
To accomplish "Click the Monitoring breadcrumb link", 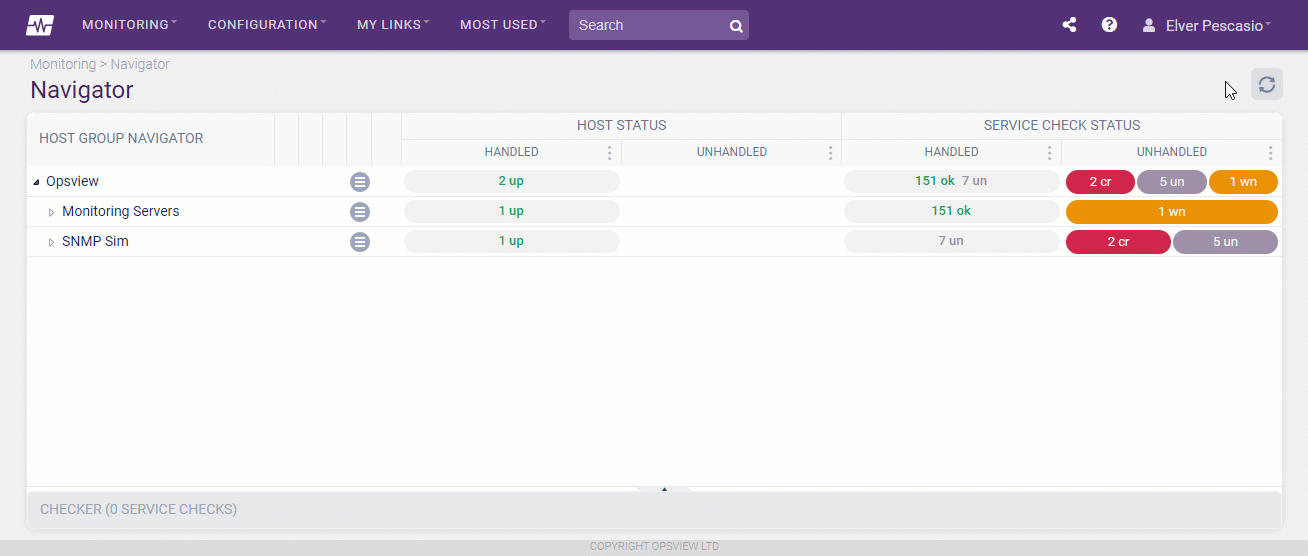I will (x=62, y=64).
